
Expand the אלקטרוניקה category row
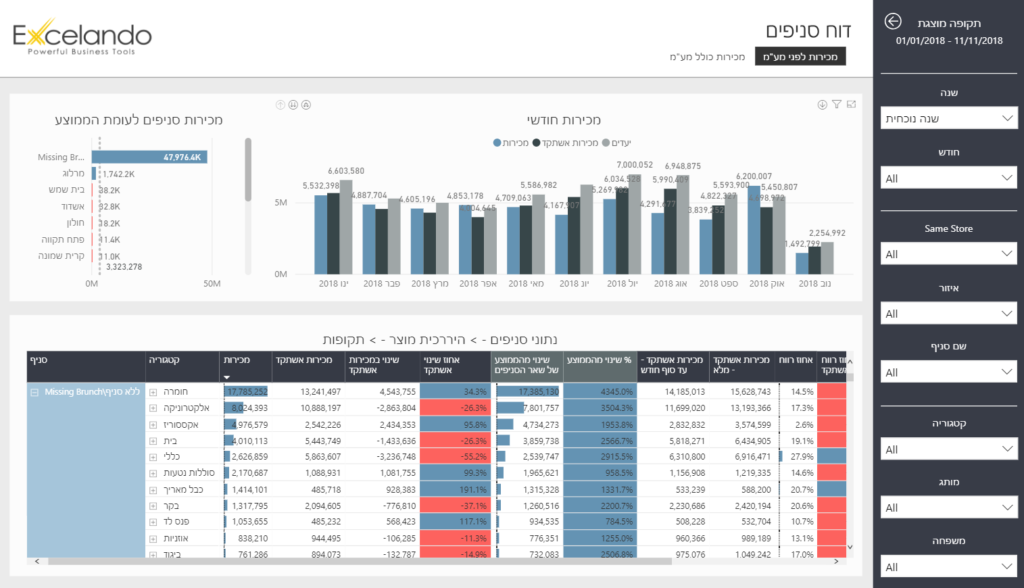point(153,408)
